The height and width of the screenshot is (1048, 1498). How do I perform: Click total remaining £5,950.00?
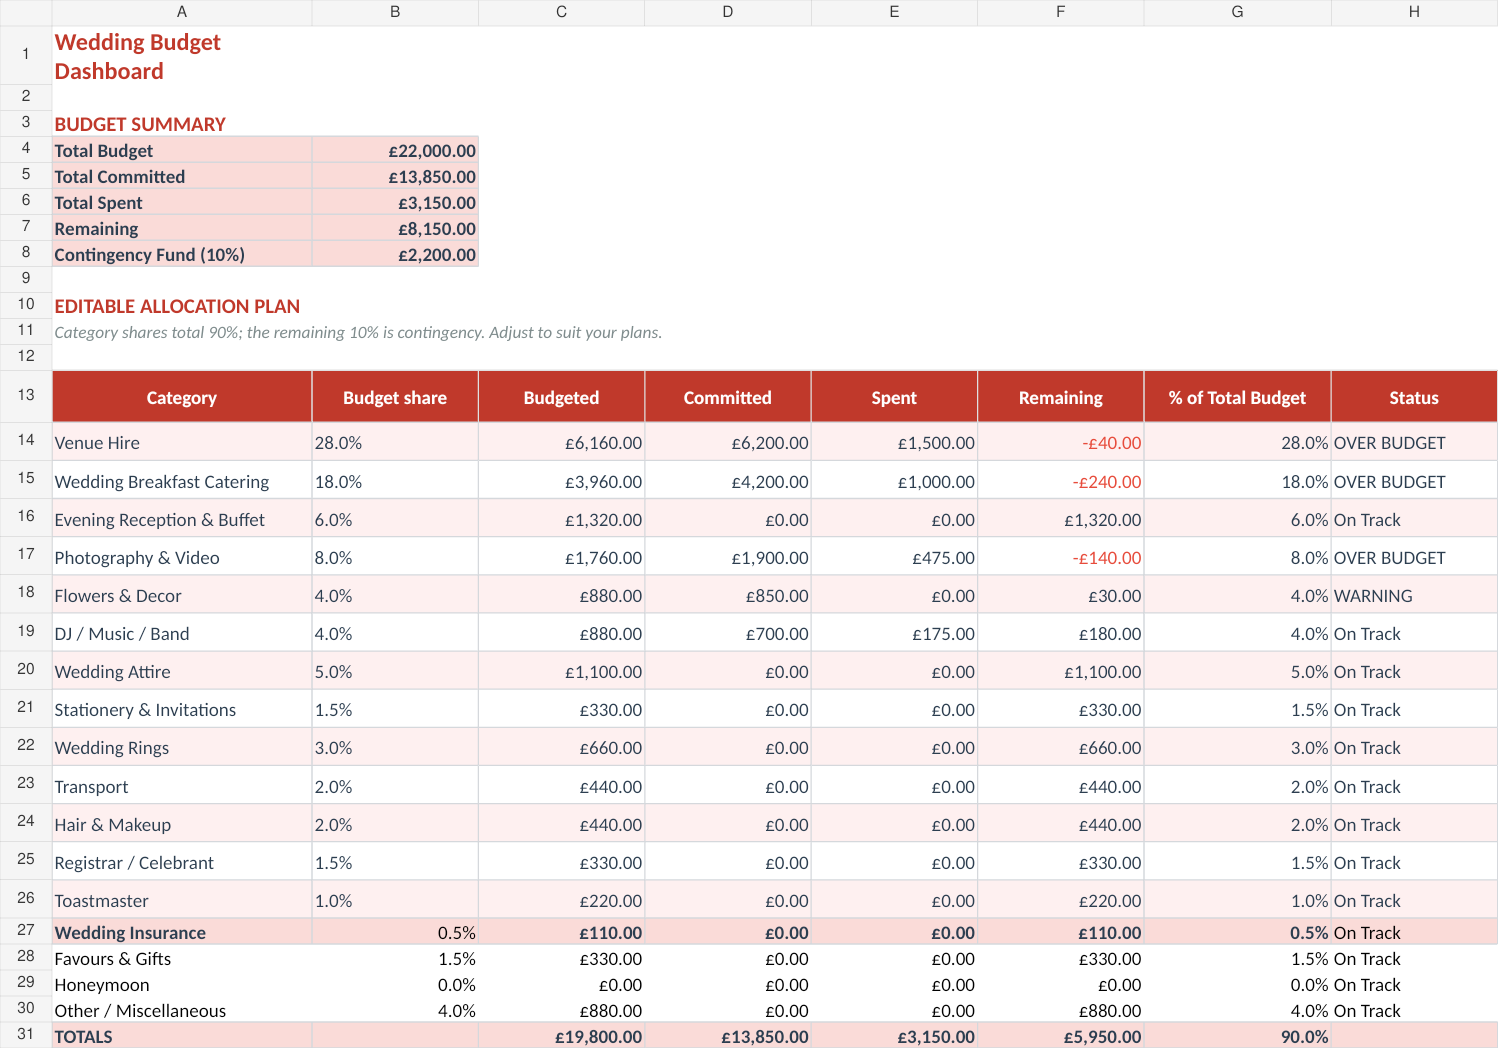1060,1036
